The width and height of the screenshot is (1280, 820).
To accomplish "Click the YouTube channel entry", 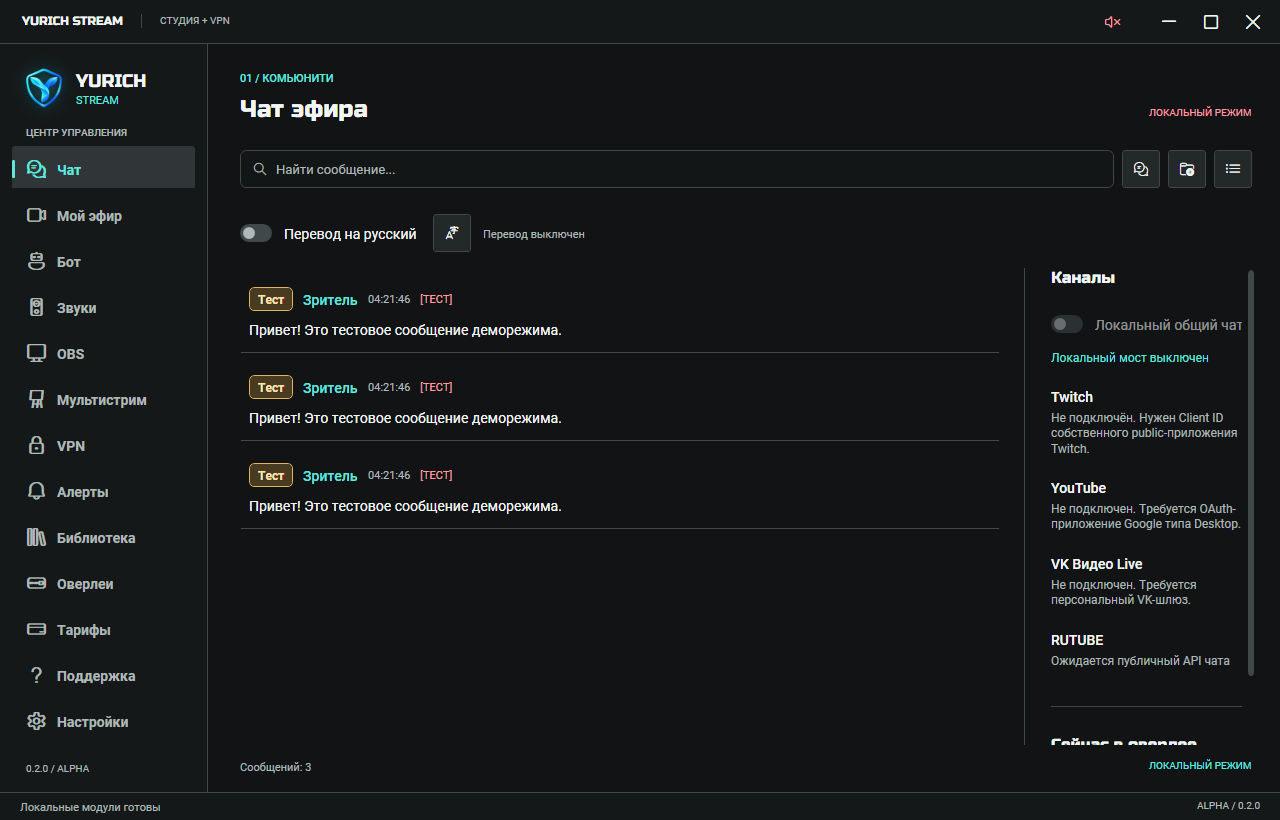I will pyautogui.click(x=1146, y=506).
